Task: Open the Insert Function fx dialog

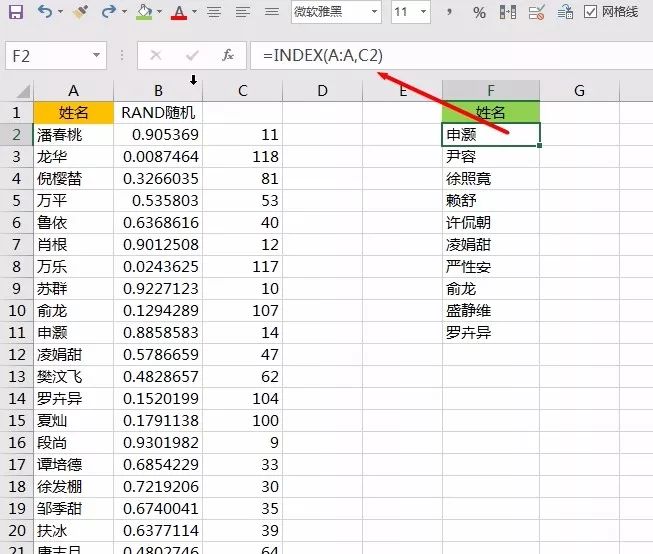Action: click(x=227, y=55)
